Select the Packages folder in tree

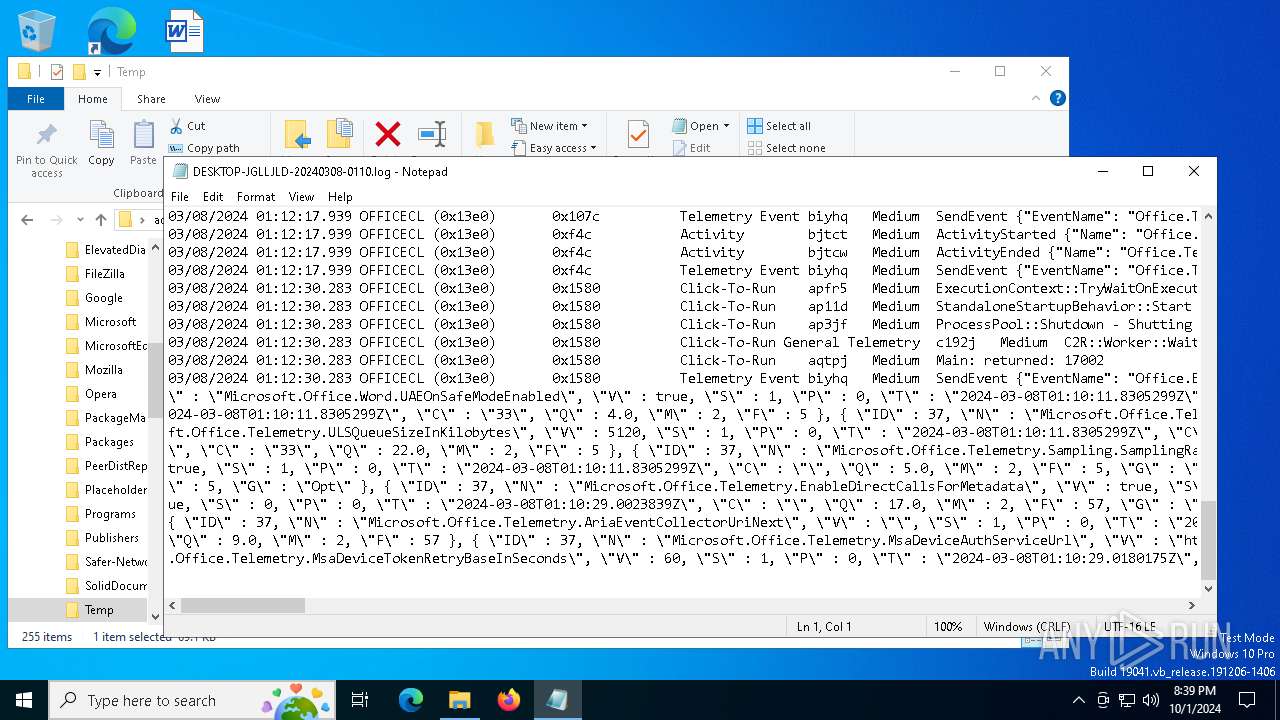pos(109,441)
